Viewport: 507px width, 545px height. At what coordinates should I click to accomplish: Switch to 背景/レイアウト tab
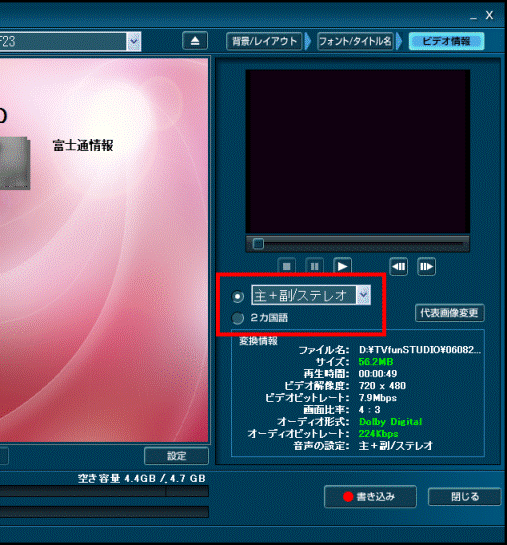[x=264, y=41]
